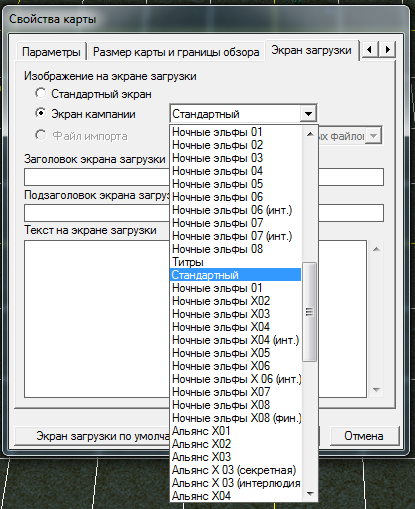Click dropdown list scroll up arrow
Image resolution: width=415 pixels, height=509 pixels.
pyautogui.click(x=310, y=134)
